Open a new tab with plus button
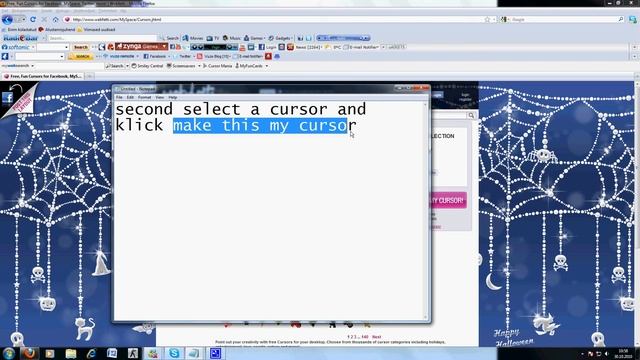640x360 pixels. [x=89, y=76]
